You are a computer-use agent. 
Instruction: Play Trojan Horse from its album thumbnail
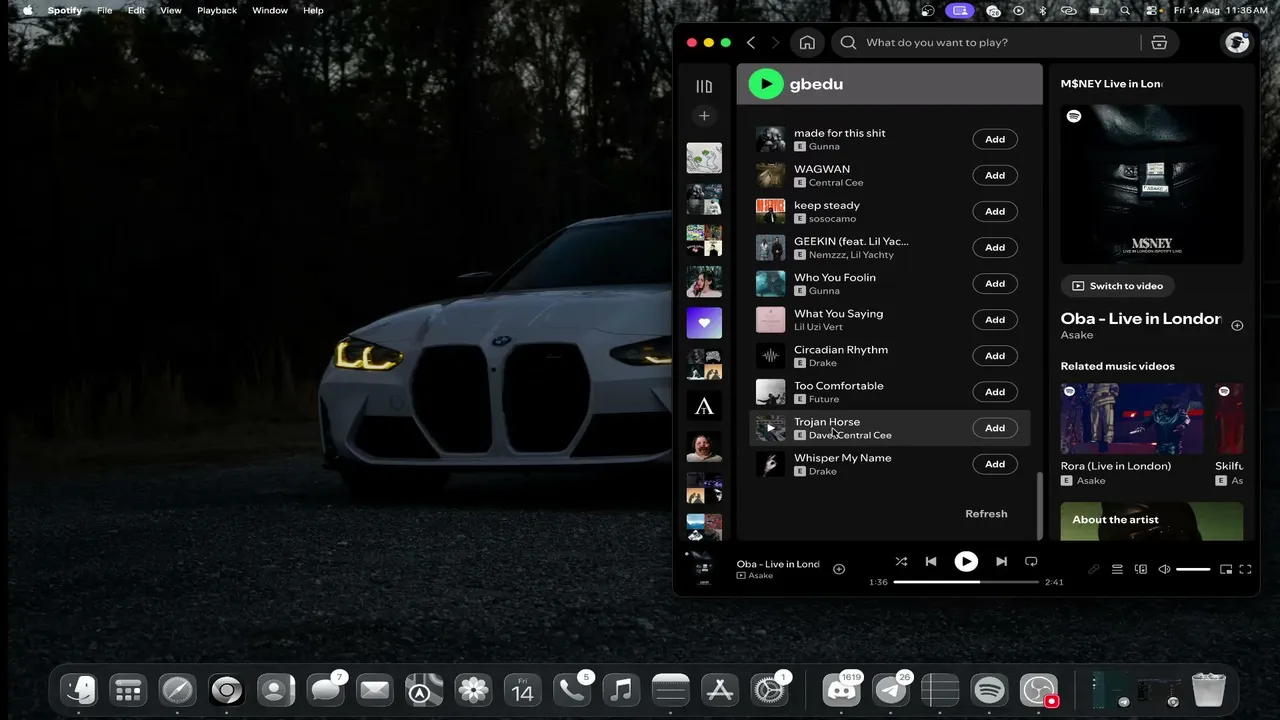pyautogui.click(x=770, y=428)
